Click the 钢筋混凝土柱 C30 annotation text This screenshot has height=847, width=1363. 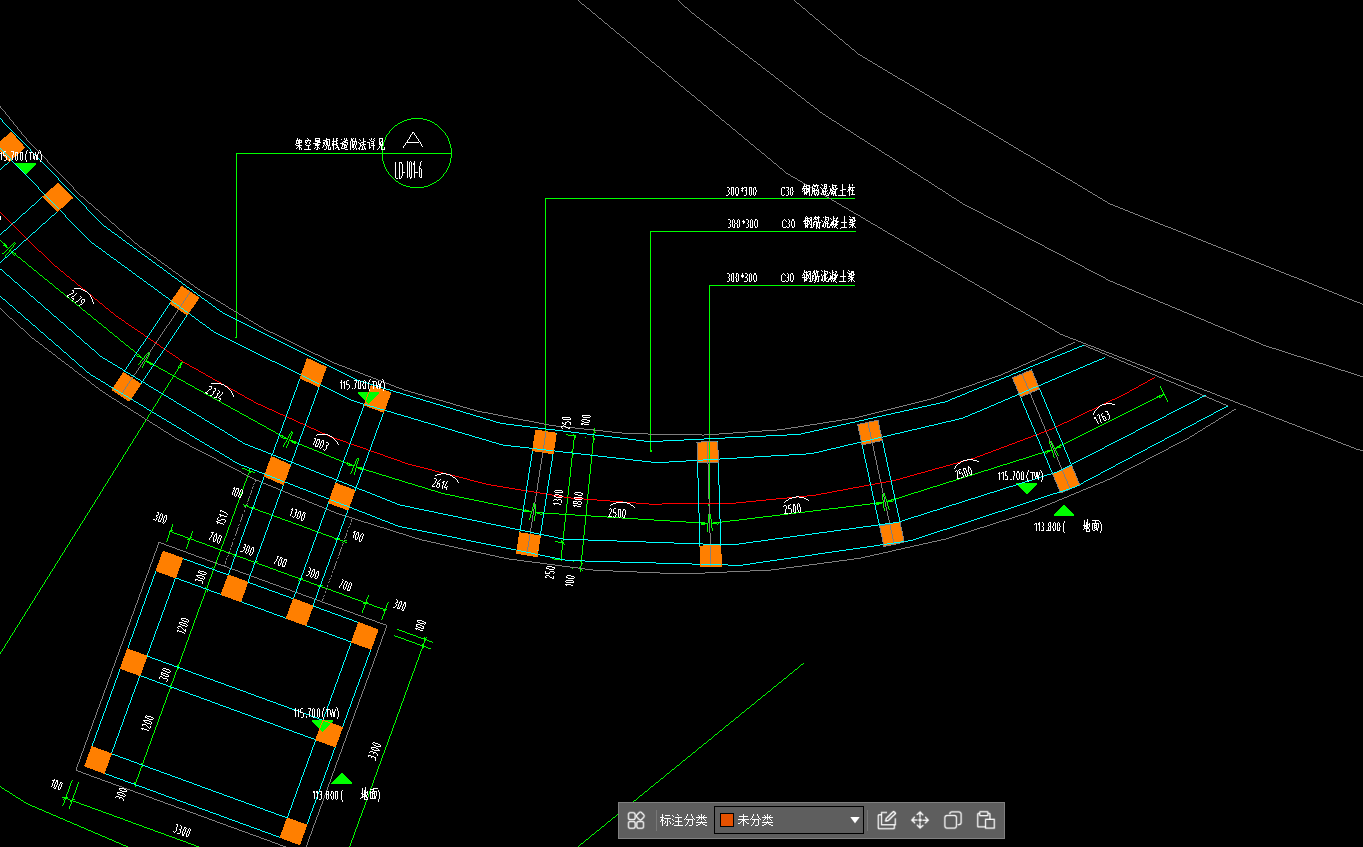[790, 191]
